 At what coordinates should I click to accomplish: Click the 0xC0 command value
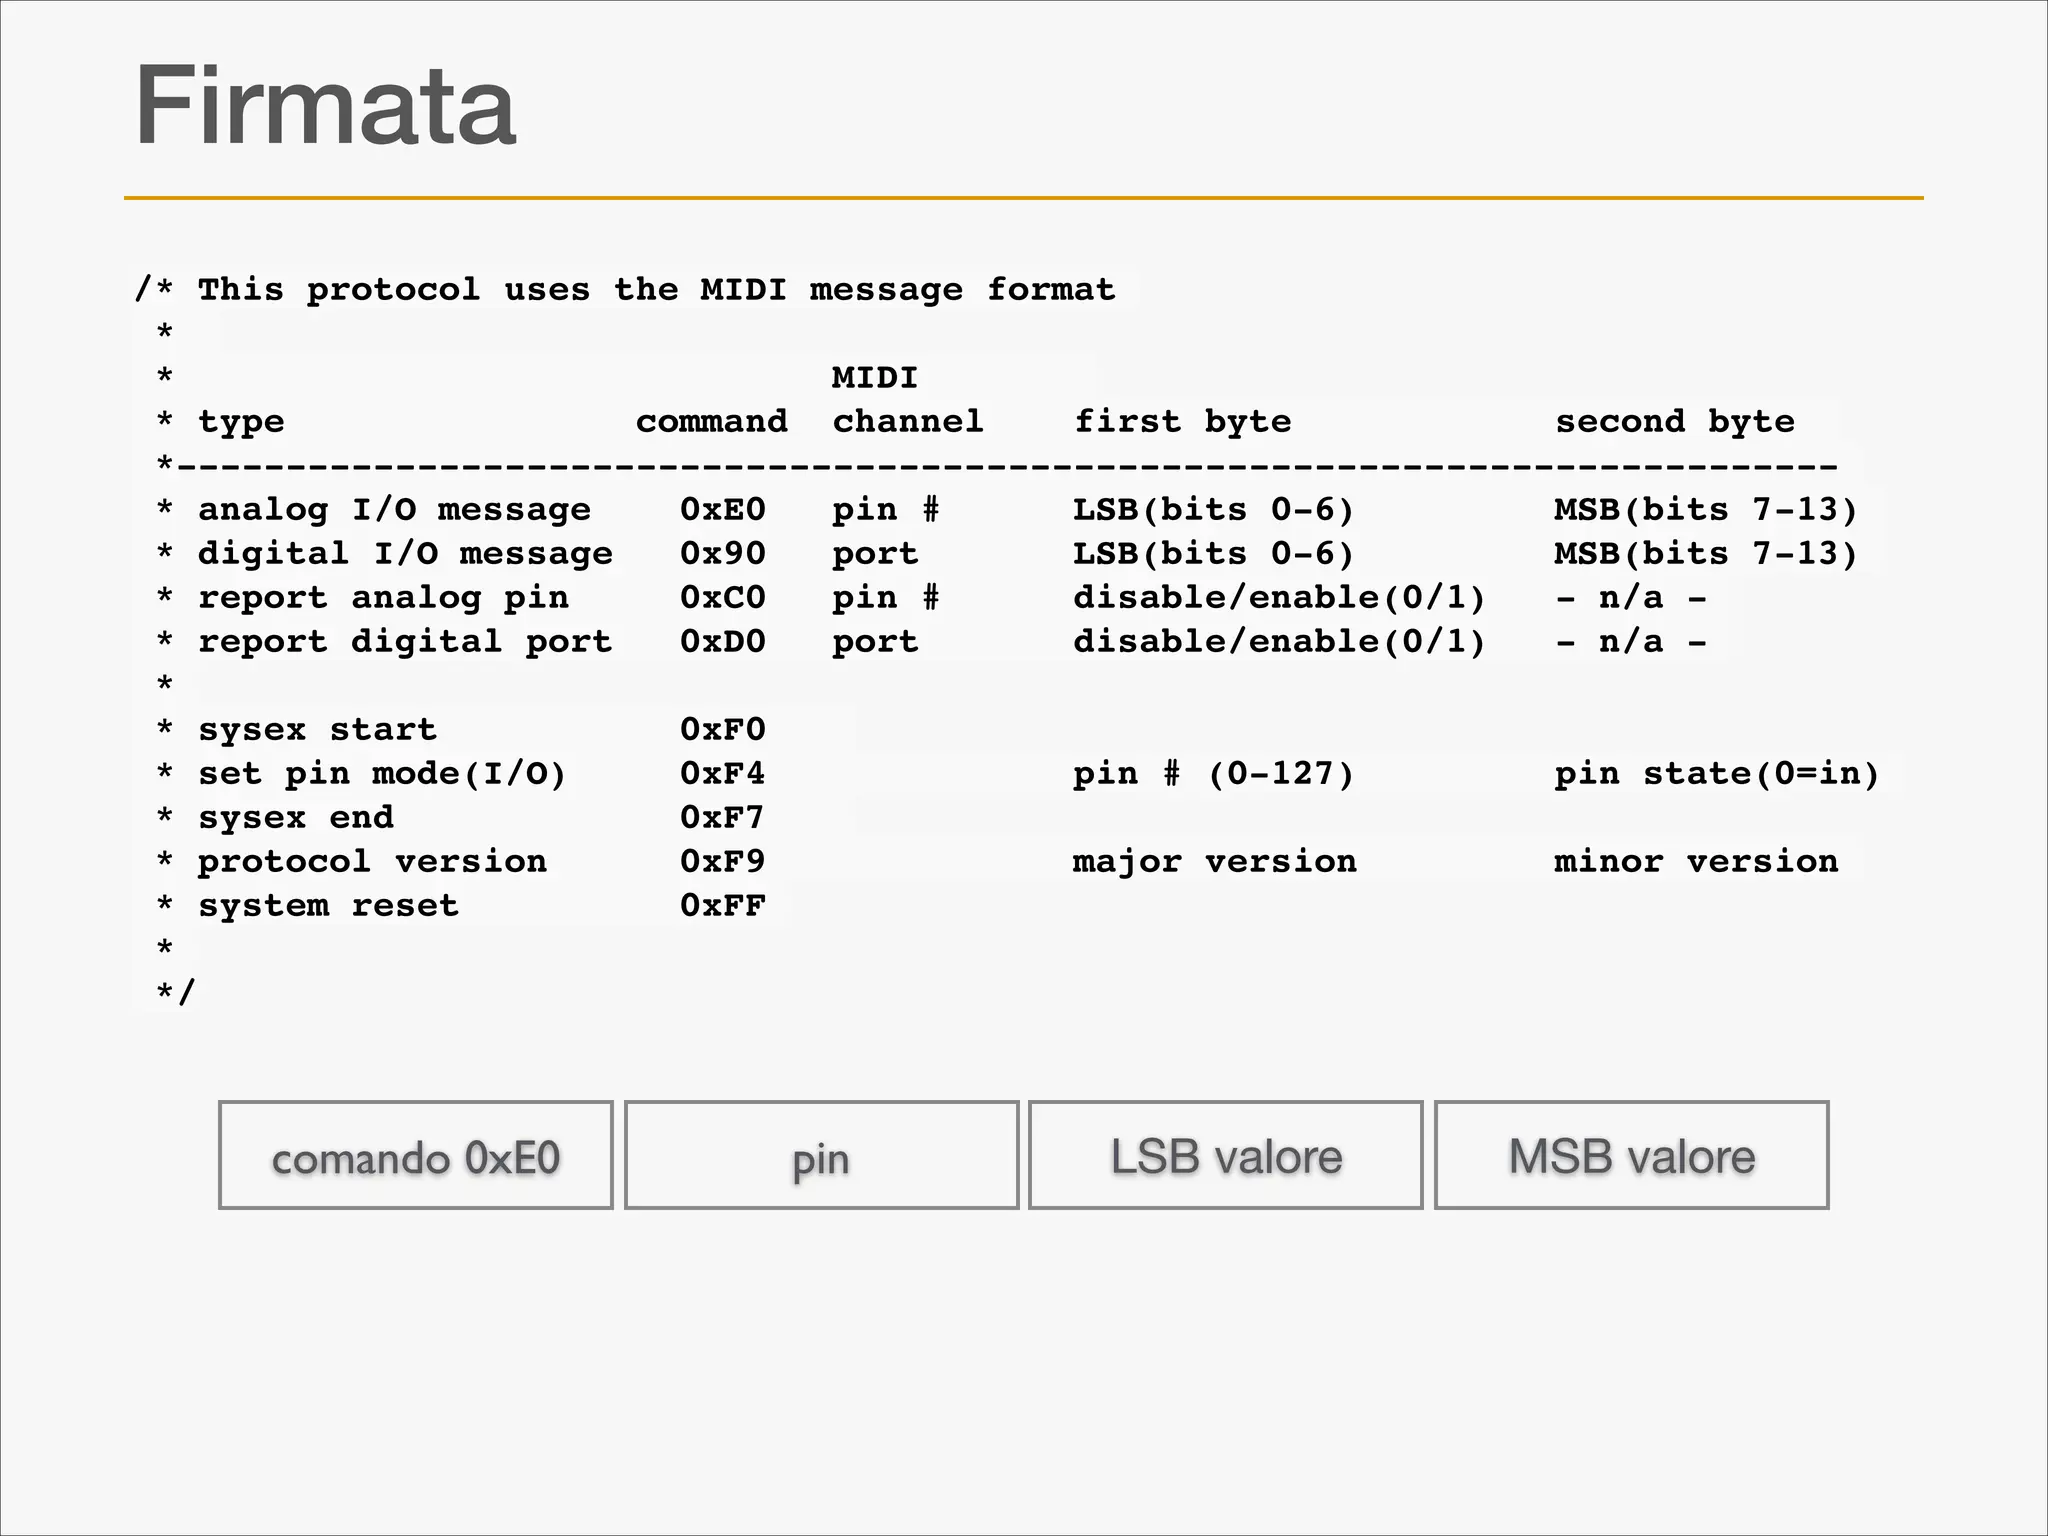[x=723, y=598]
